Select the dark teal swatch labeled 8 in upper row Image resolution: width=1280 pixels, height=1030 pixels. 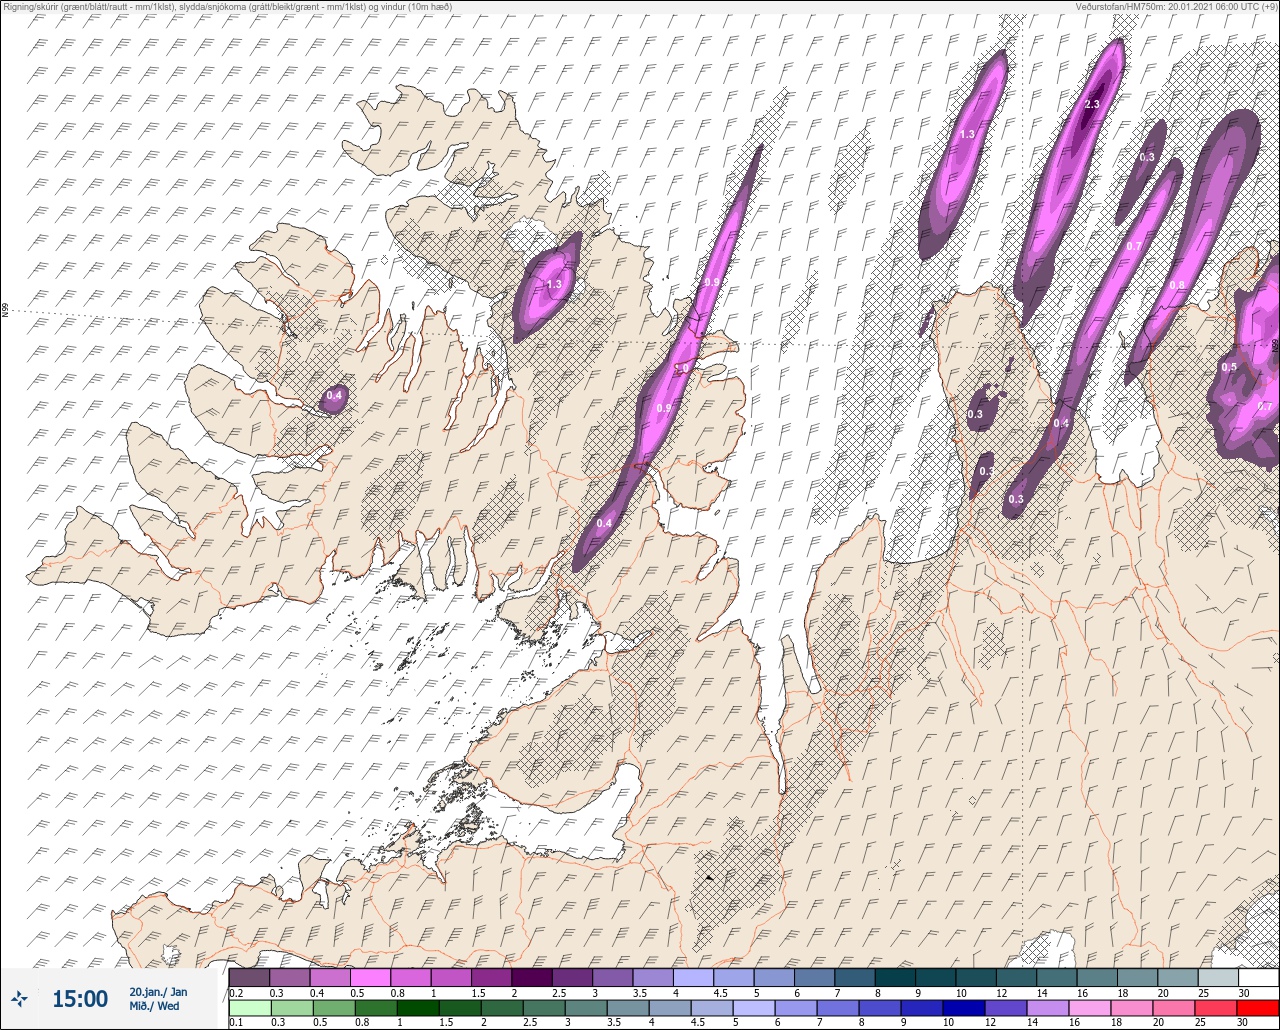point(894,977)
